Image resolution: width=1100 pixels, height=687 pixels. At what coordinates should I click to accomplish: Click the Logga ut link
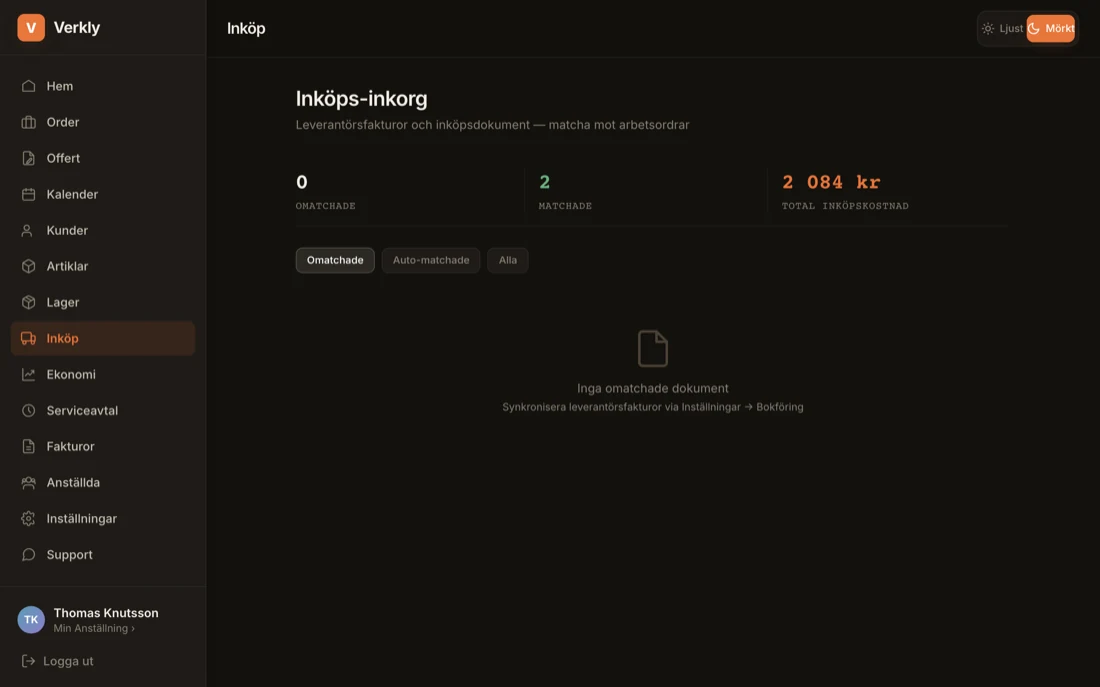[x=68, y=661]
